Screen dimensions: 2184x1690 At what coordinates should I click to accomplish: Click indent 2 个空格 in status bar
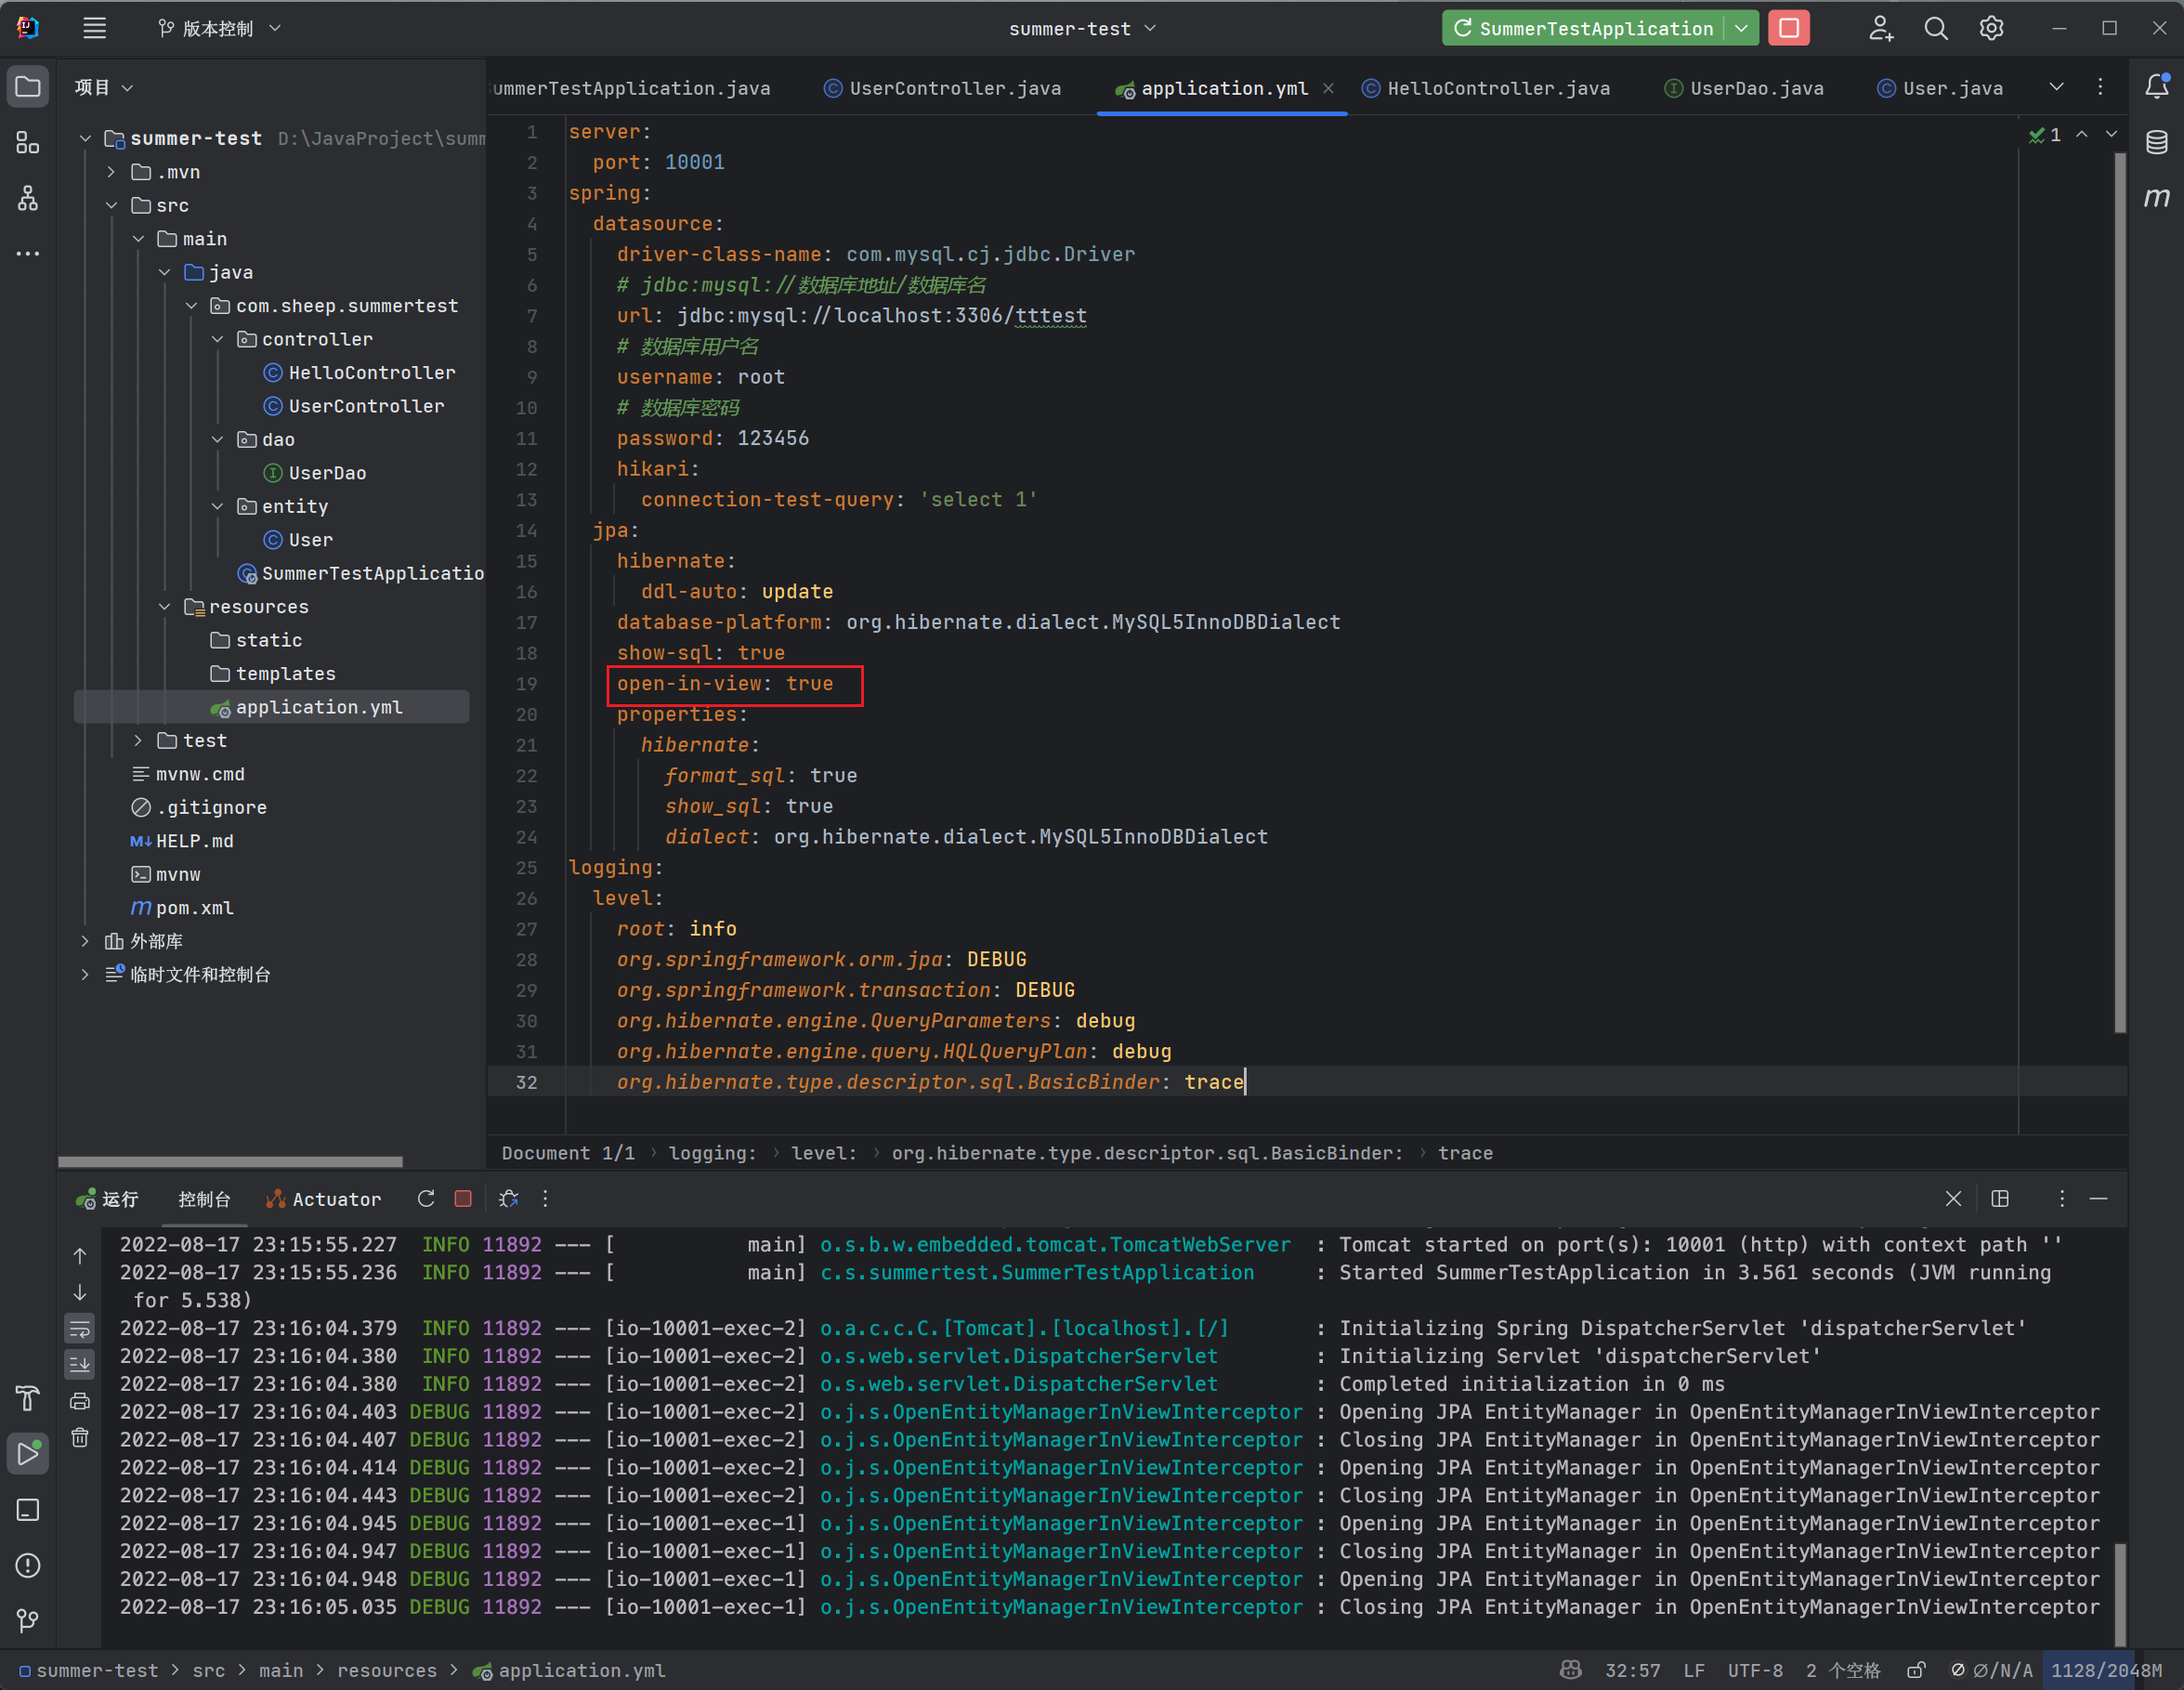(x=1842, y=1670)
